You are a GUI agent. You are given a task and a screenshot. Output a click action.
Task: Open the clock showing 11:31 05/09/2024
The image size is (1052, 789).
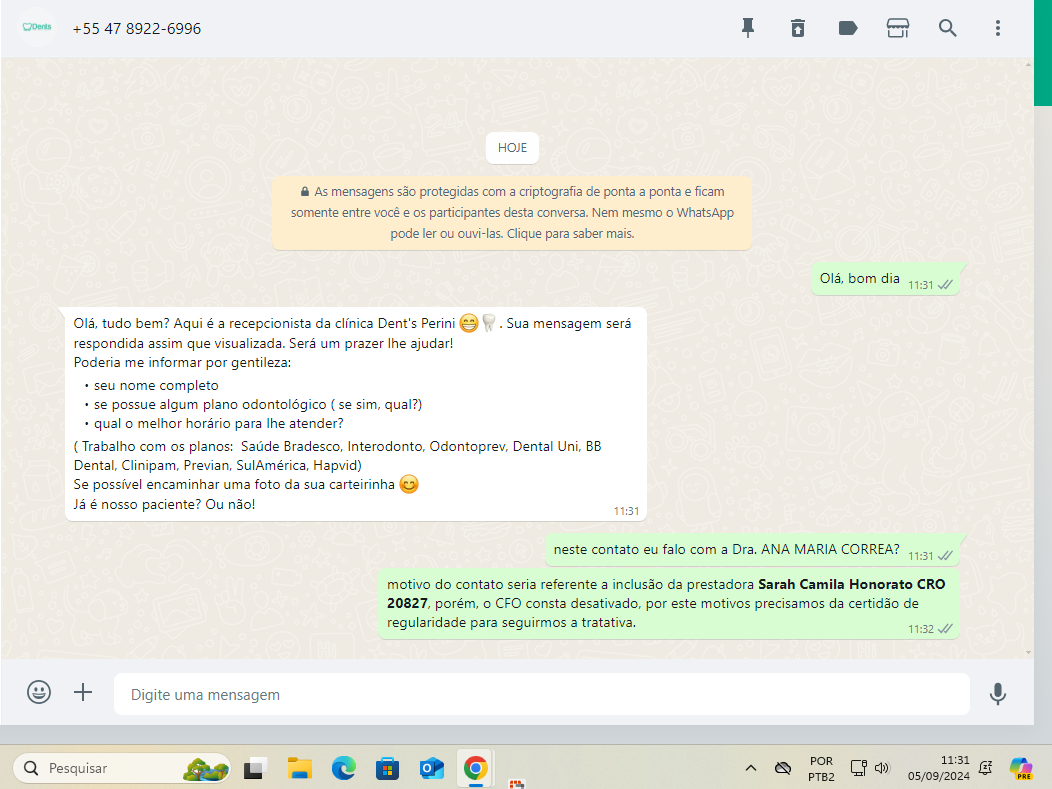pyautogui.click(x=939, y=768)
